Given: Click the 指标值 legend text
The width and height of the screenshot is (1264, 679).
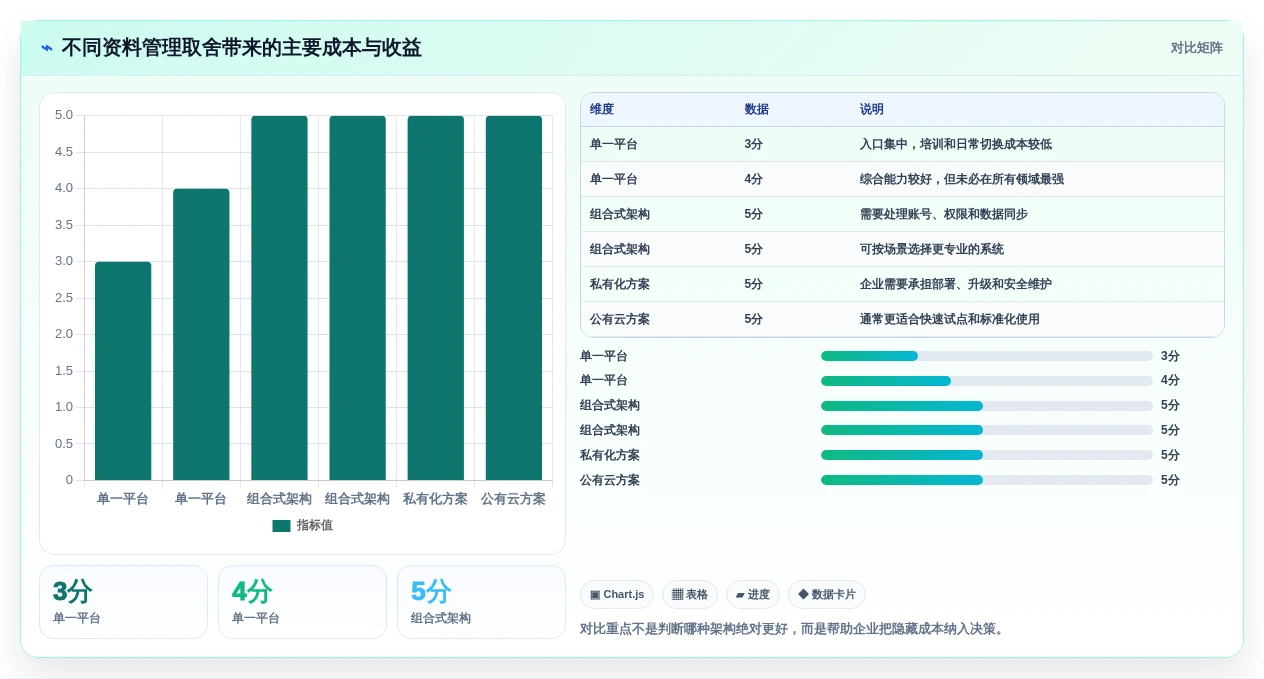Looking at the screenshot, I should 314,525.
